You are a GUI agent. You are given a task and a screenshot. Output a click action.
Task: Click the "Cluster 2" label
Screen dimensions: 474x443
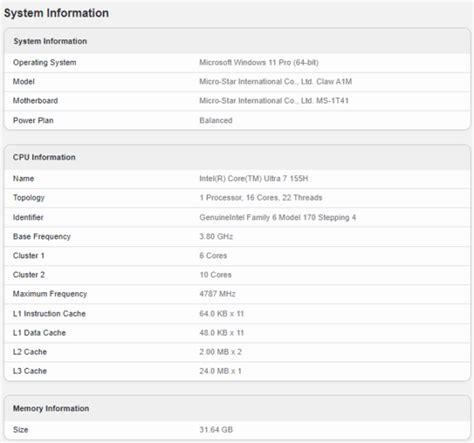coord(29,275)
